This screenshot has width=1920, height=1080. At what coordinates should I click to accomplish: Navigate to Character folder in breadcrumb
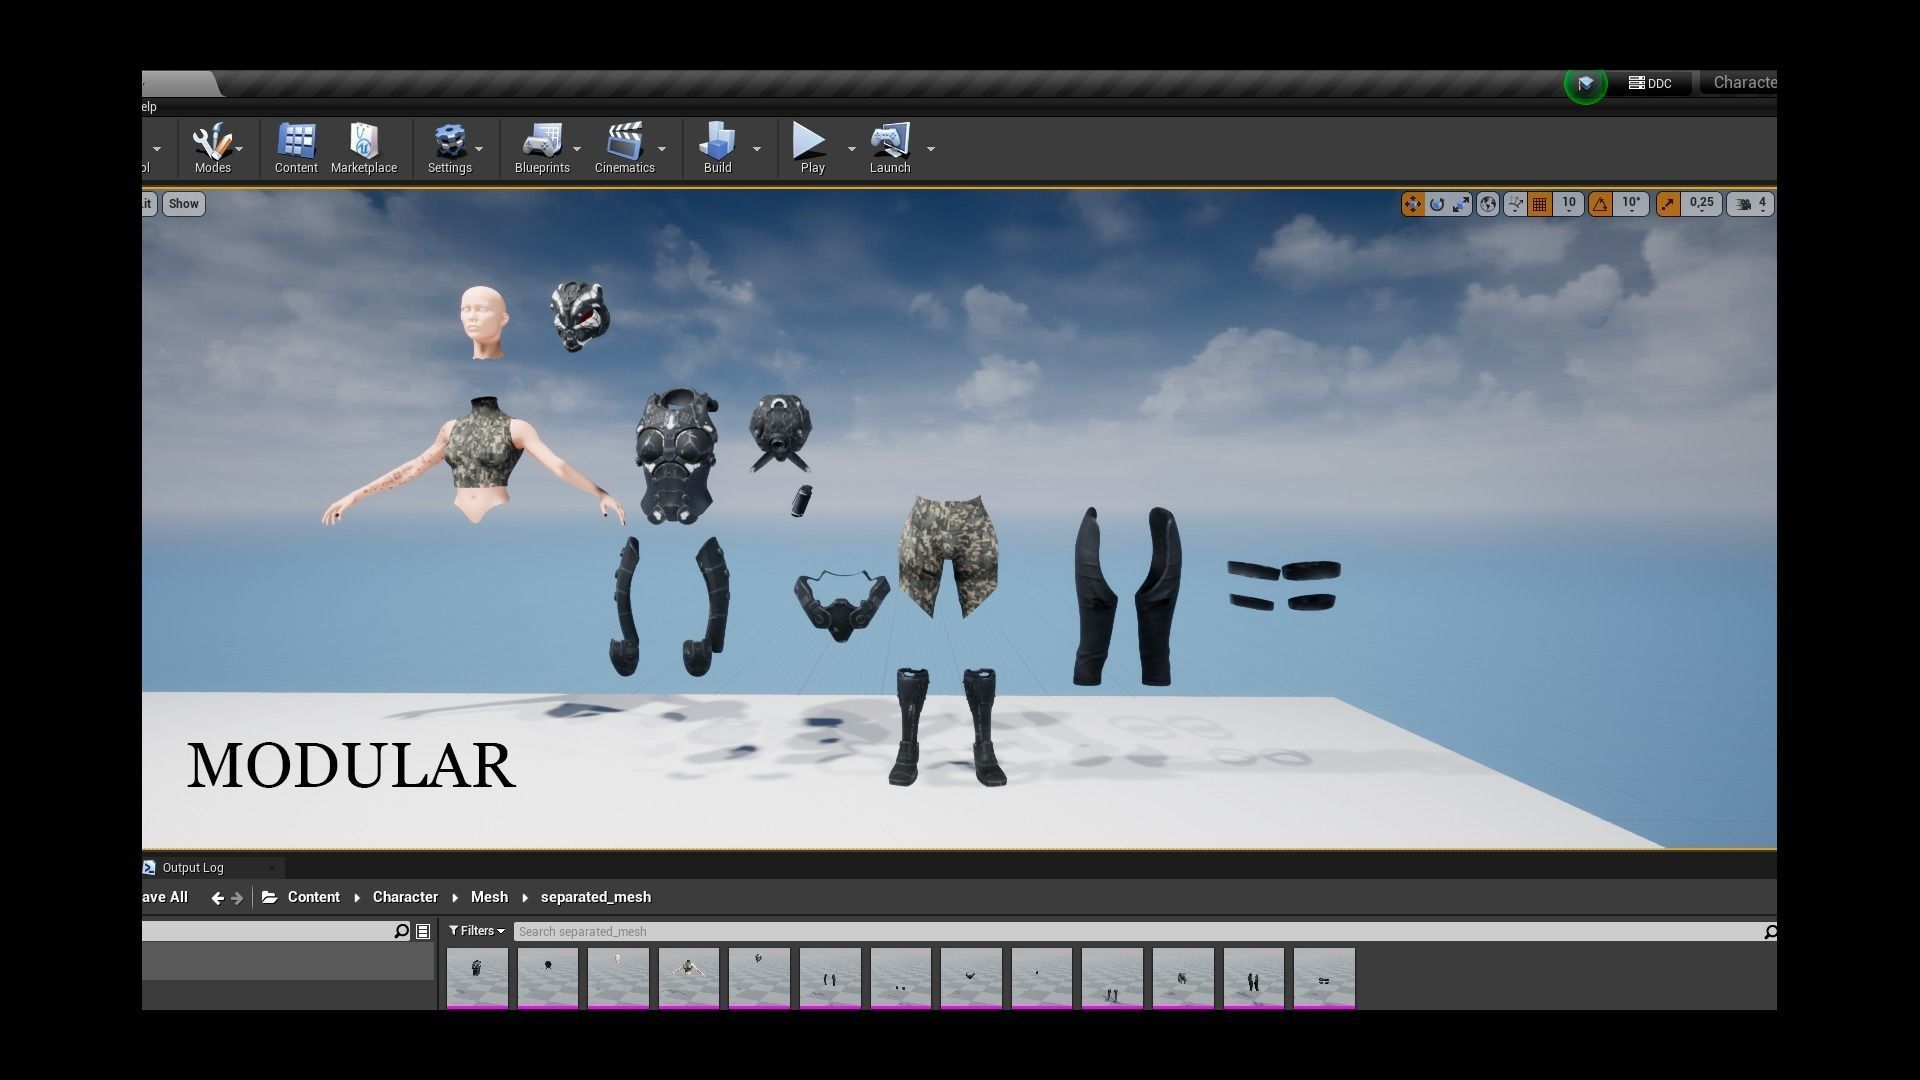[405, 897]
